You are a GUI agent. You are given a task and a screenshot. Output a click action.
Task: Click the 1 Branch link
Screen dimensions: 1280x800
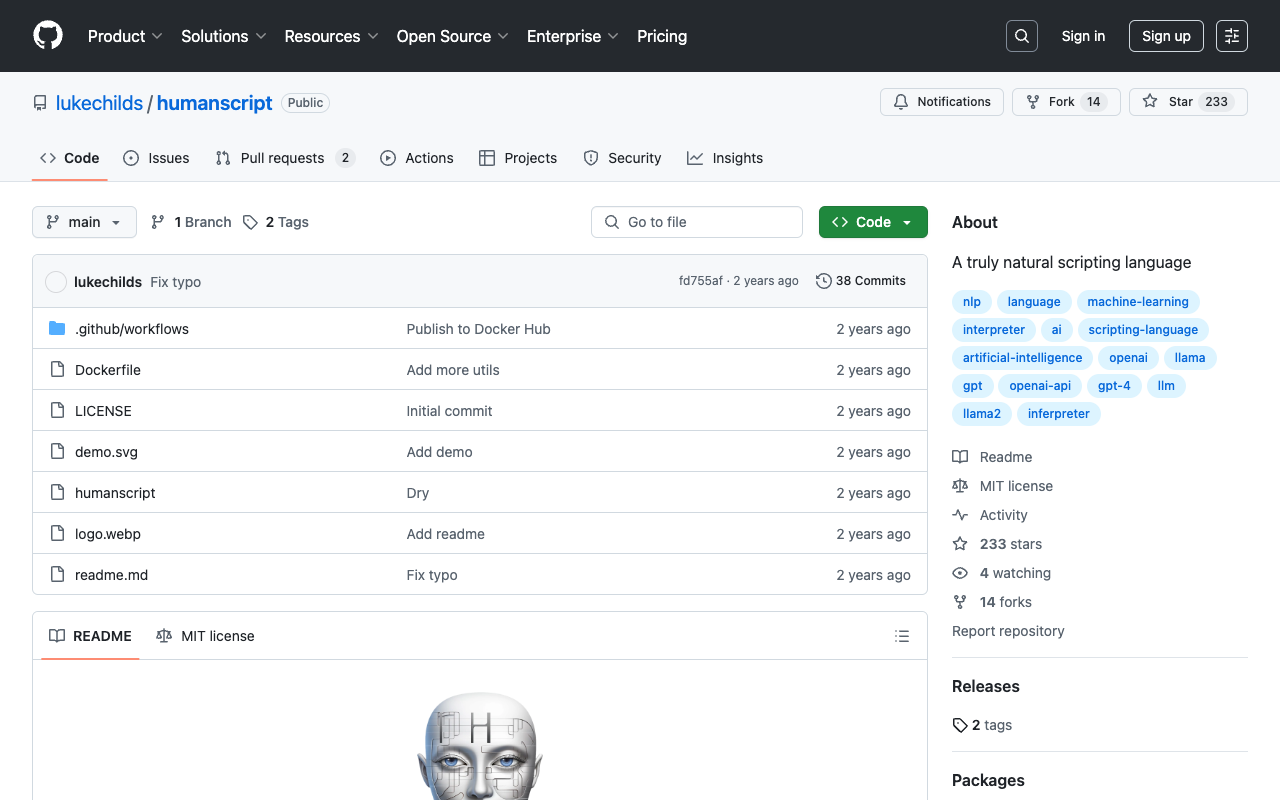191,222
